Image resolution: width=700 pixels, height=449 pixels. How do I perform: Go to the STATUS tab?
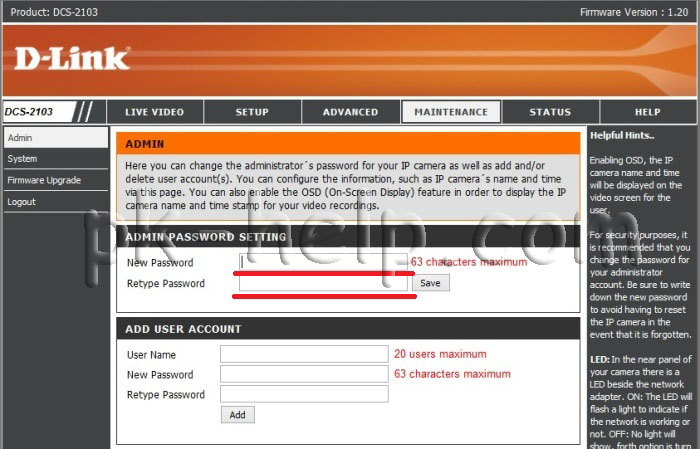(550, 112)
